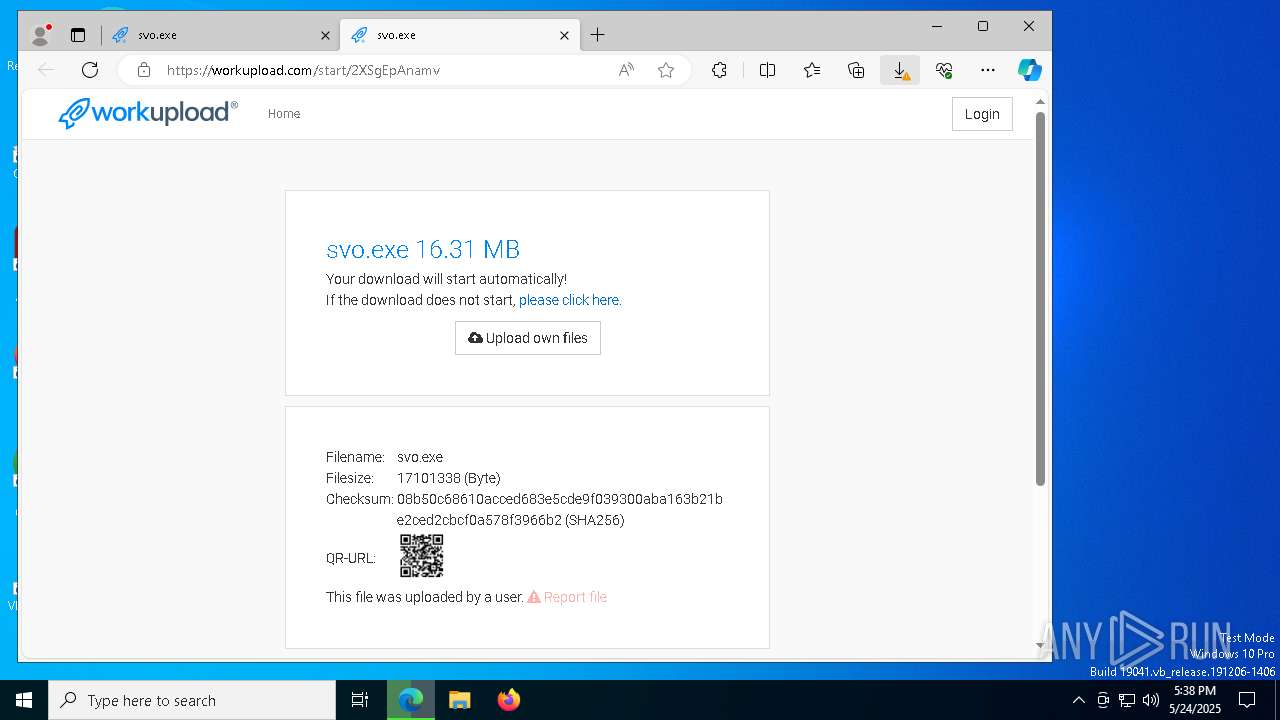The image size is (1280, 720).
Task: Click the workupload URL address bar
Action: click(380, 70)
